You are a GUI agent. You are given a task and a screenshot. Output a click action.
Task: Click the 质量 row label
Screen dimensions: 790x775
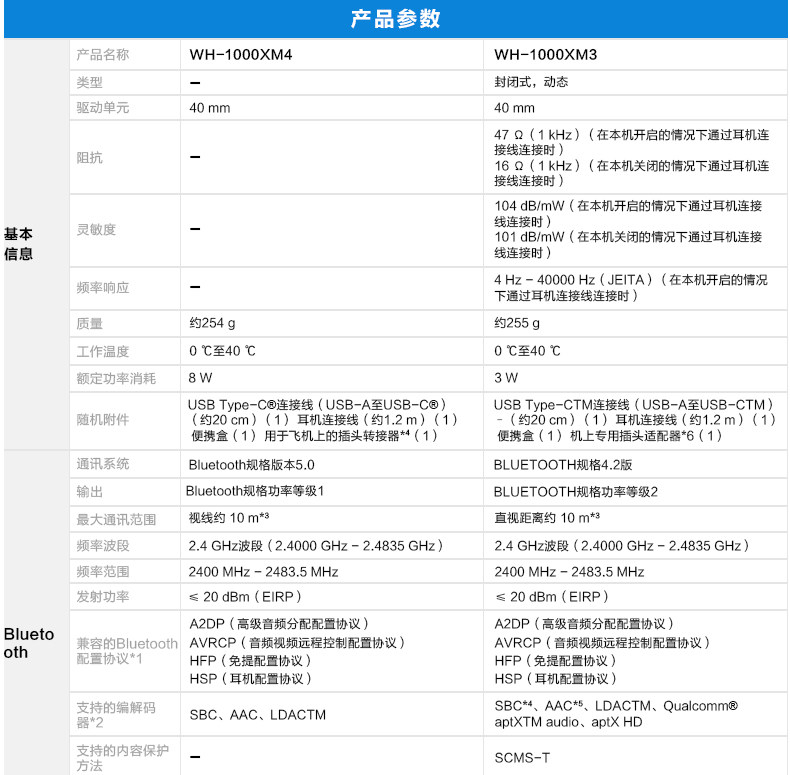90,324
